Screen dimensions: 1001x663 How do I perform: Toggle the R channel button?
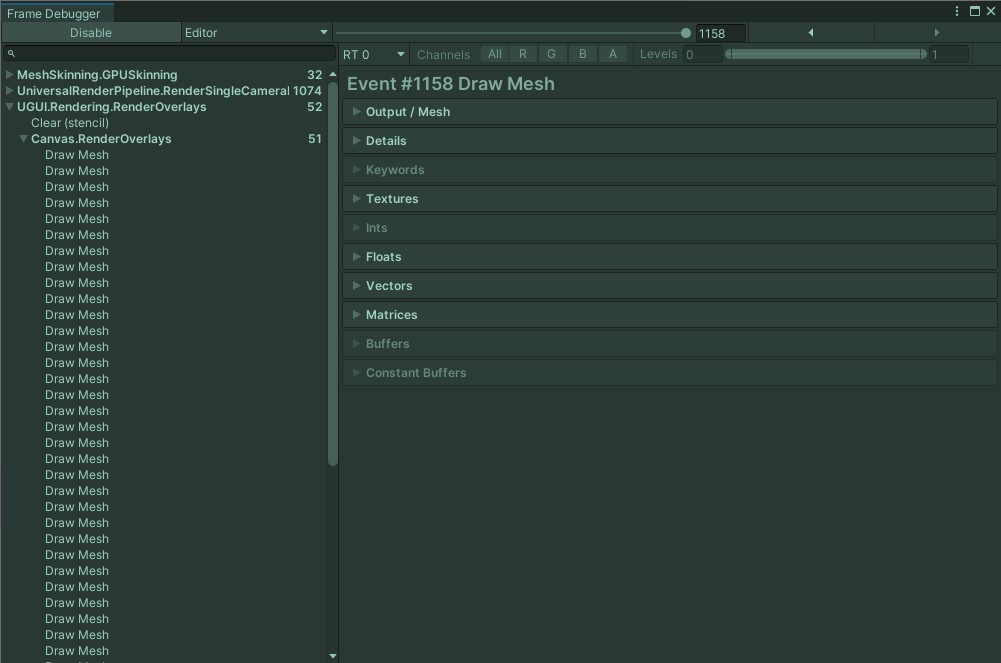coord(523,54)
